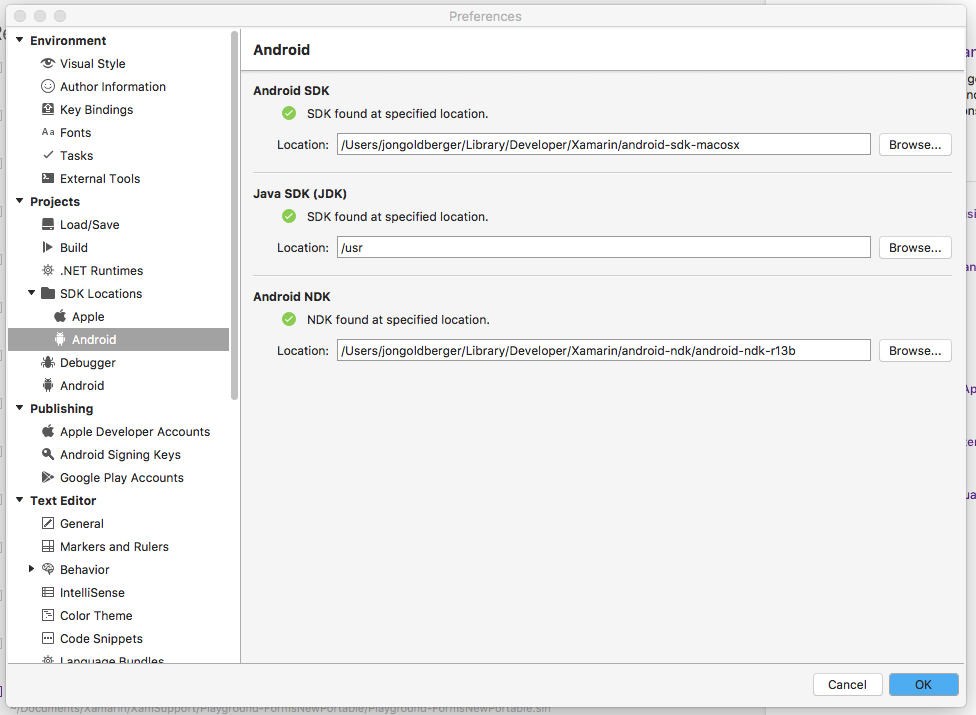Collapse the Projects section
The width and height of the screenshot is (976, 715).
click(x=19, y=201)
